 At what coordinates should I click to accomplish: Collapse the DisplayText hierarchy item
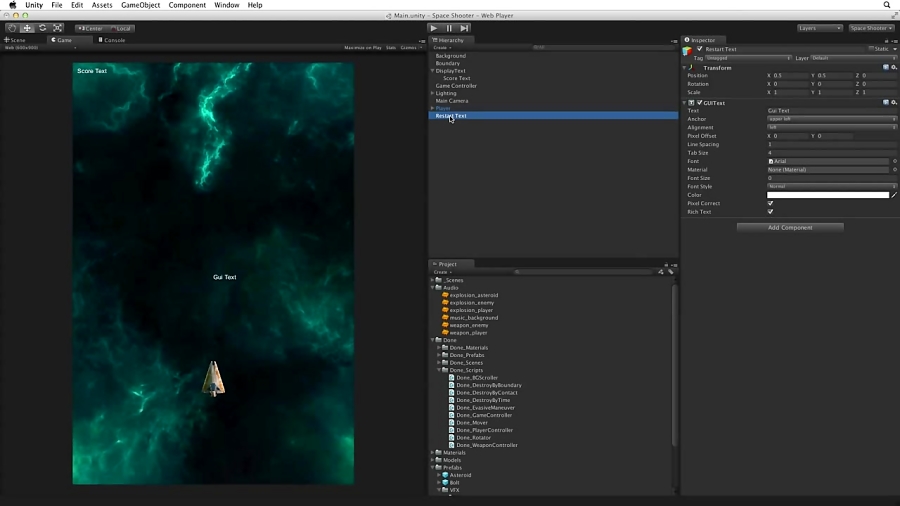(432, 71)
